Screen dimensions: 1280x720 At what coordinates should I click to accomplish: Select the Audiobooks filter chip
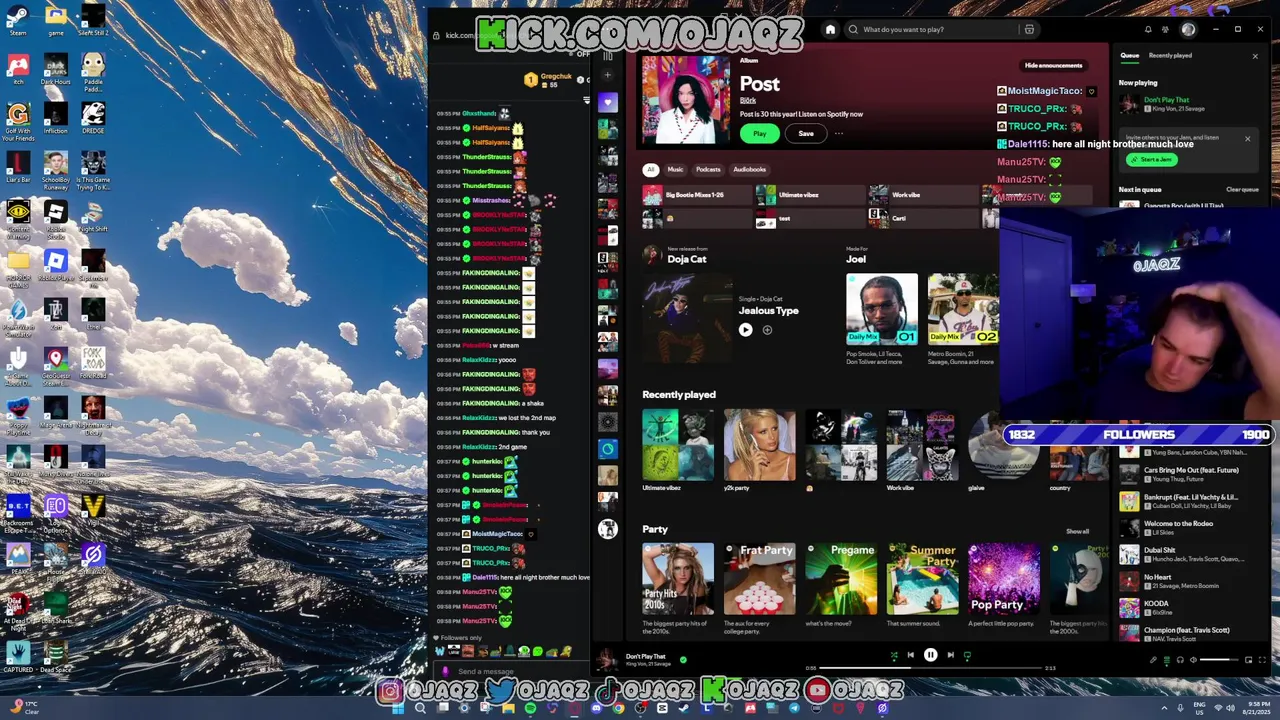pyautogui.click(x=749, y=169)
